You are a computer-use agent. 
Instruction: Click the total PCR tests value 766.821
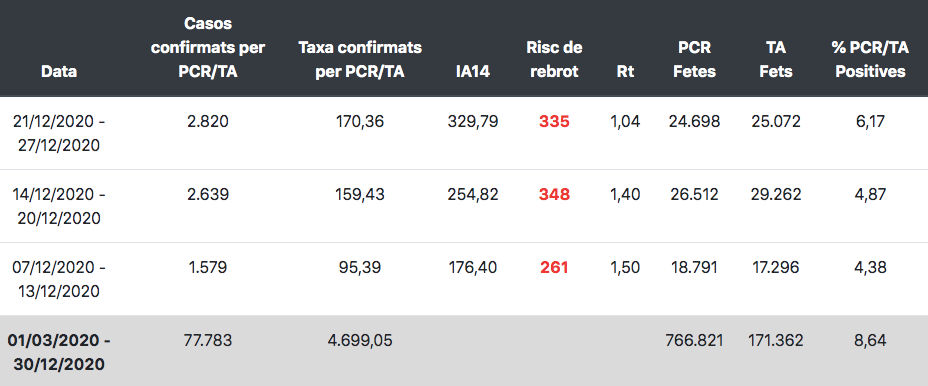694,340
